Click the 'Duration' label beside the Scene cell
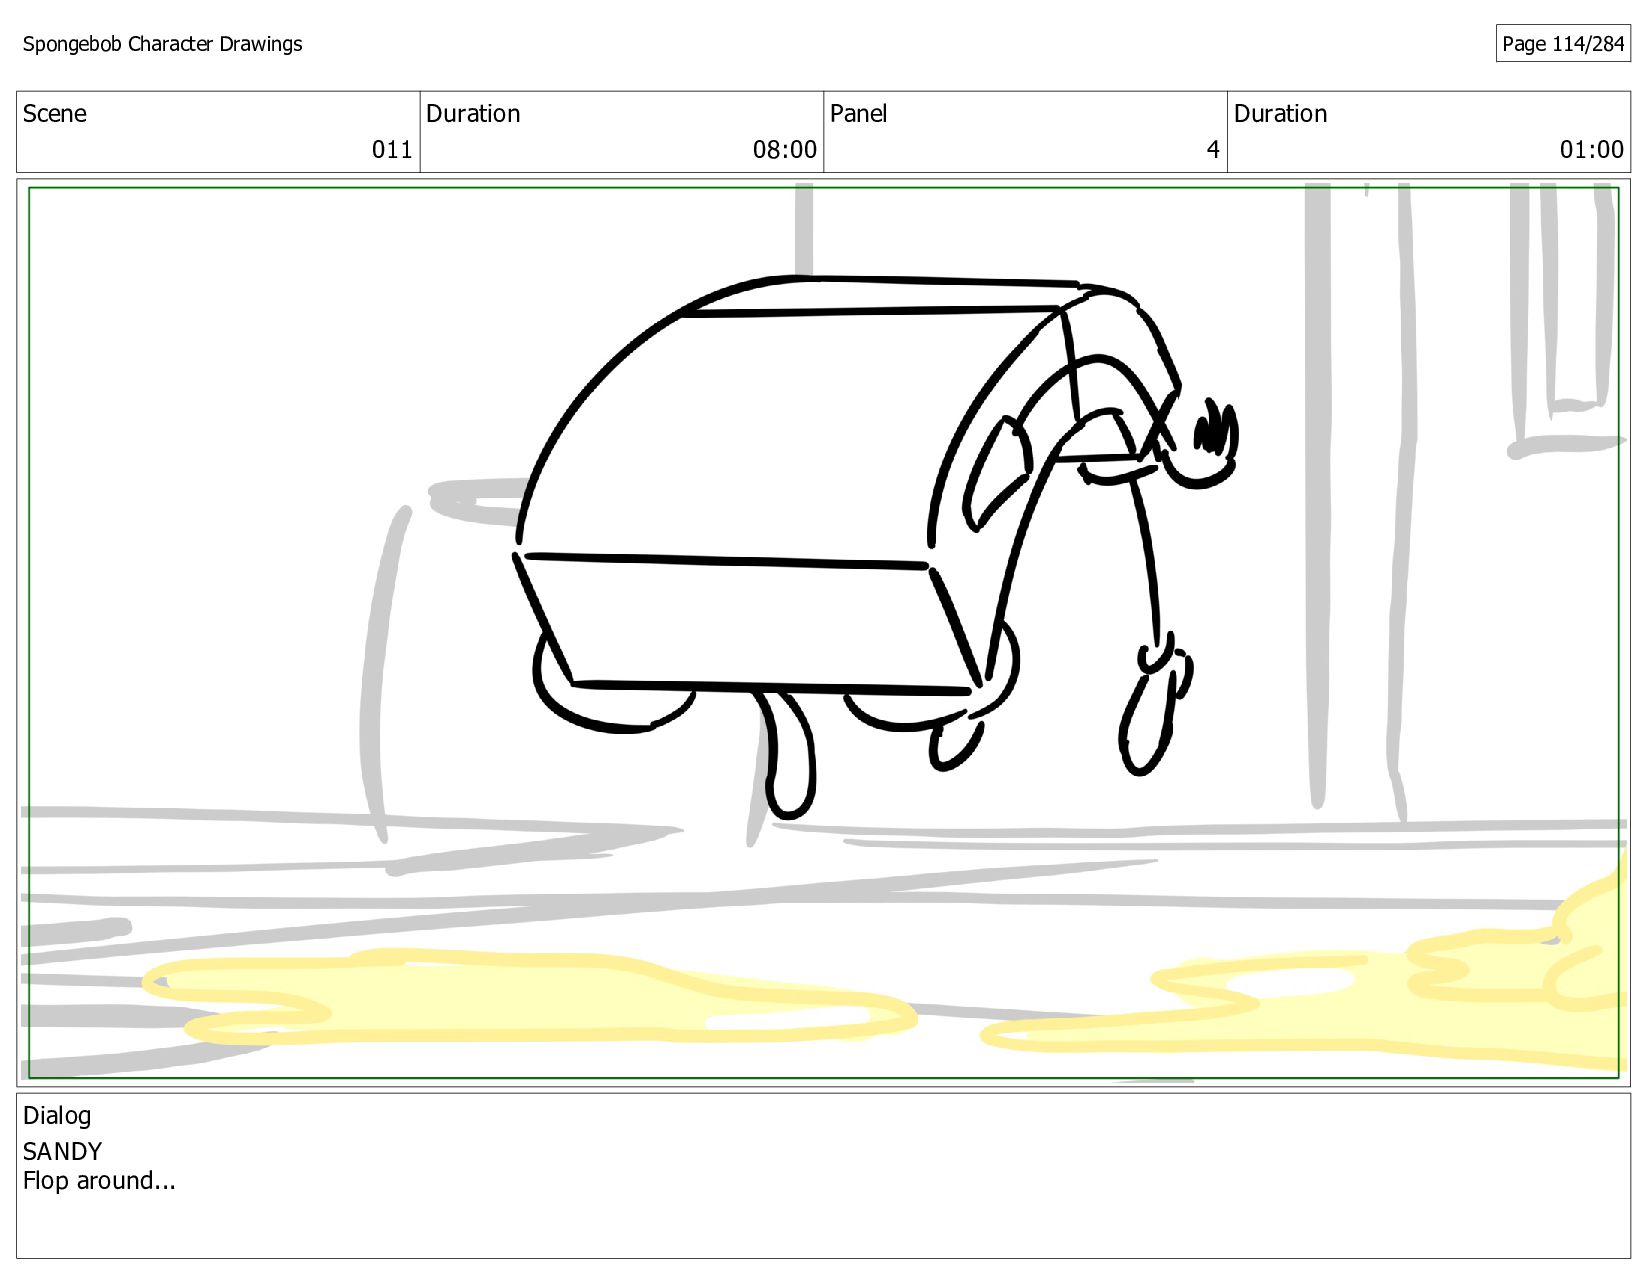The width and height of the screenshot is (1650, 1275). pos(473,114)
